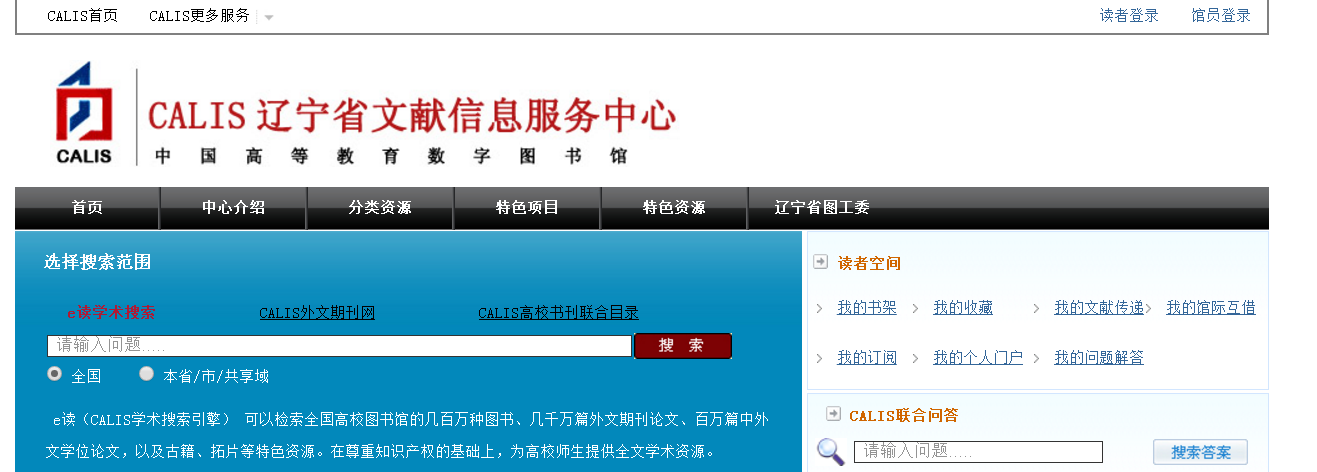The height and width of the screenshot is (472, 1317).
Task: Click the 读者空间 heading
Action: pyautogui.click(x=869, y=263)
